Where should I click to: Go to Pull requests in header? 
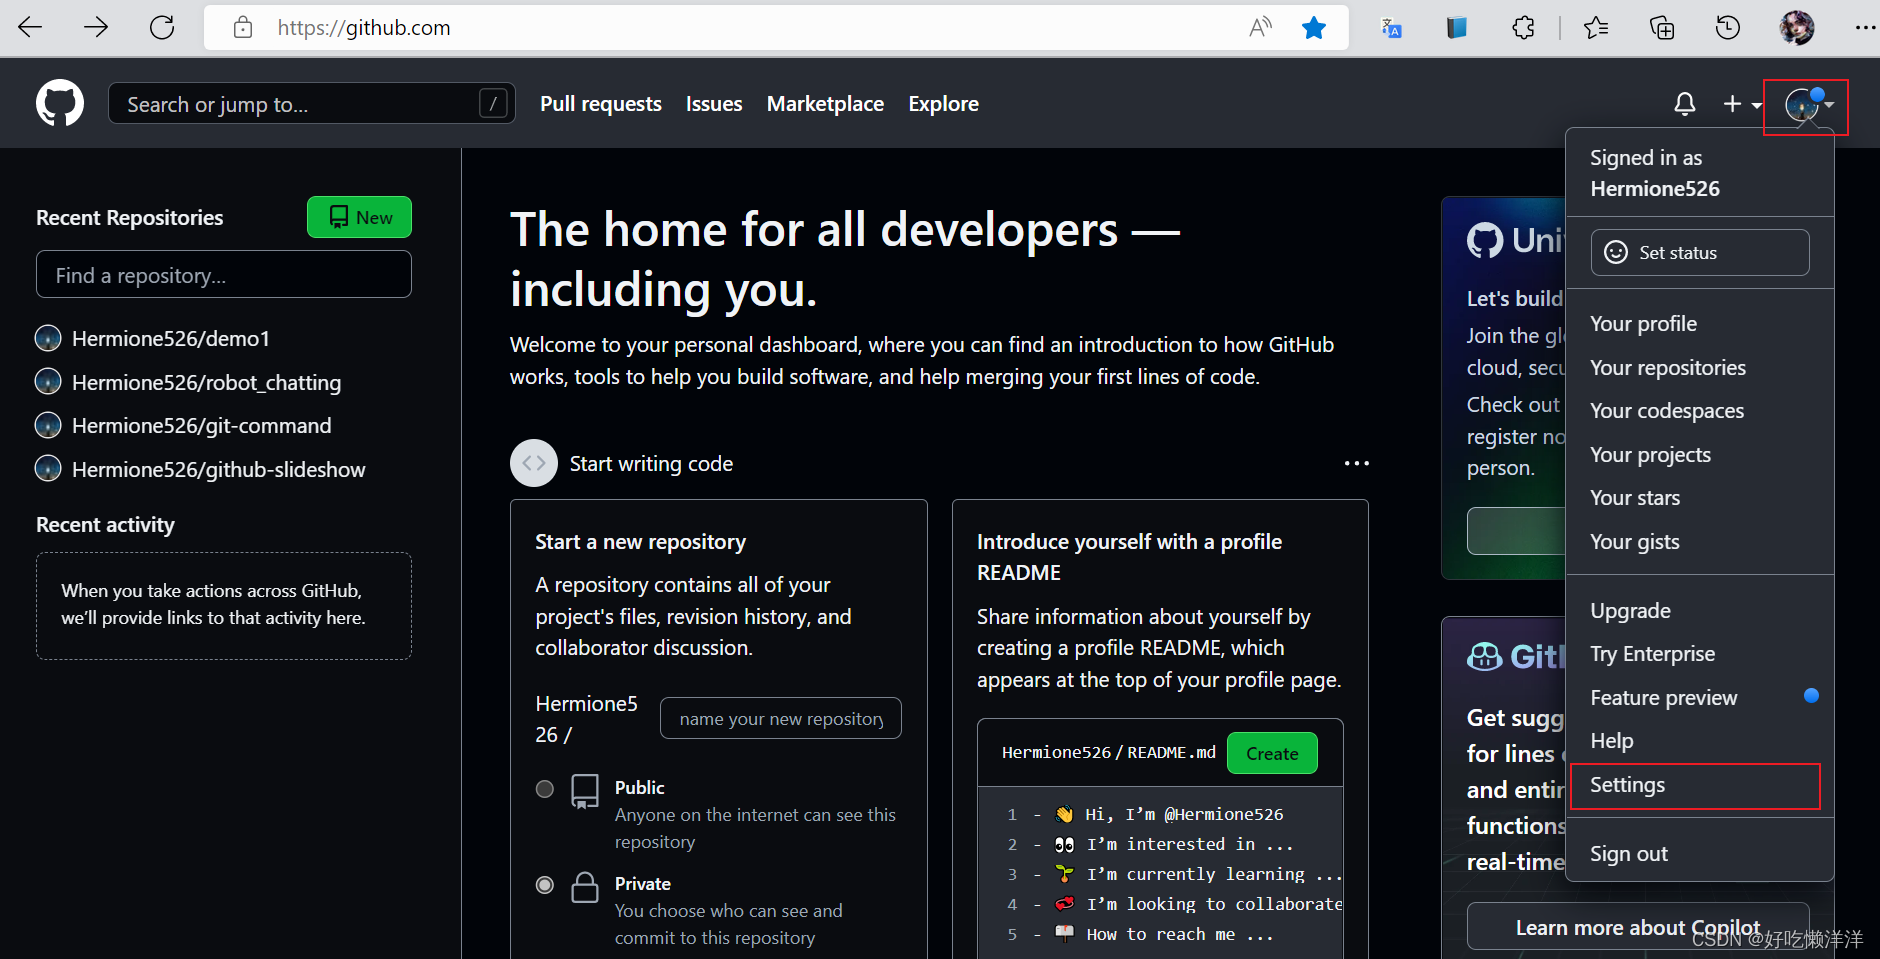click(x=601, y=104)
